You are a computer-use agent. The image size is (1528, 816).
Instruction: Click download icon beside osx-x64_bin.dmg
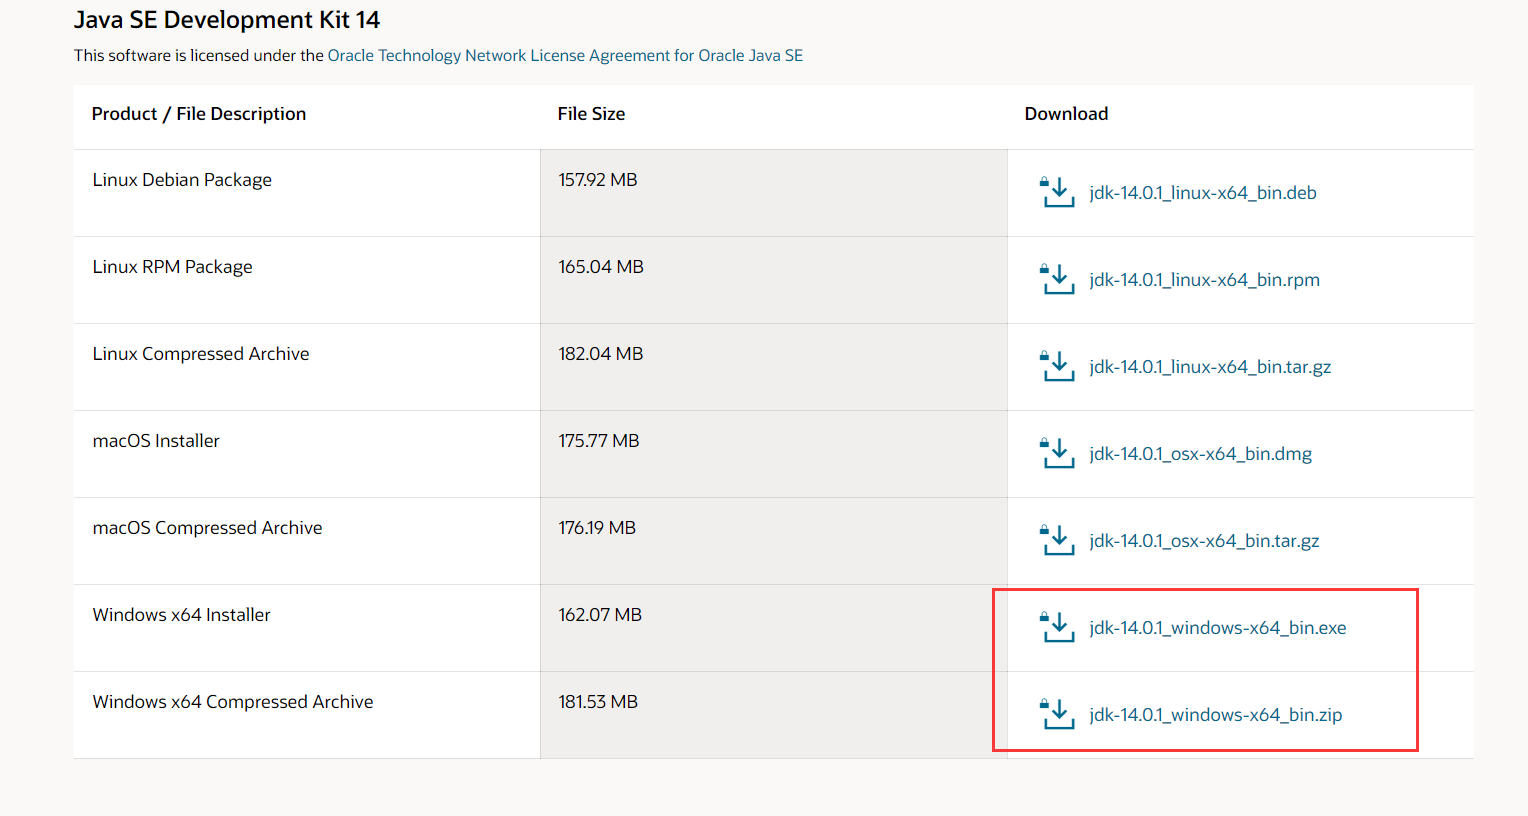pyautogui.click(x=1057, y=453)
